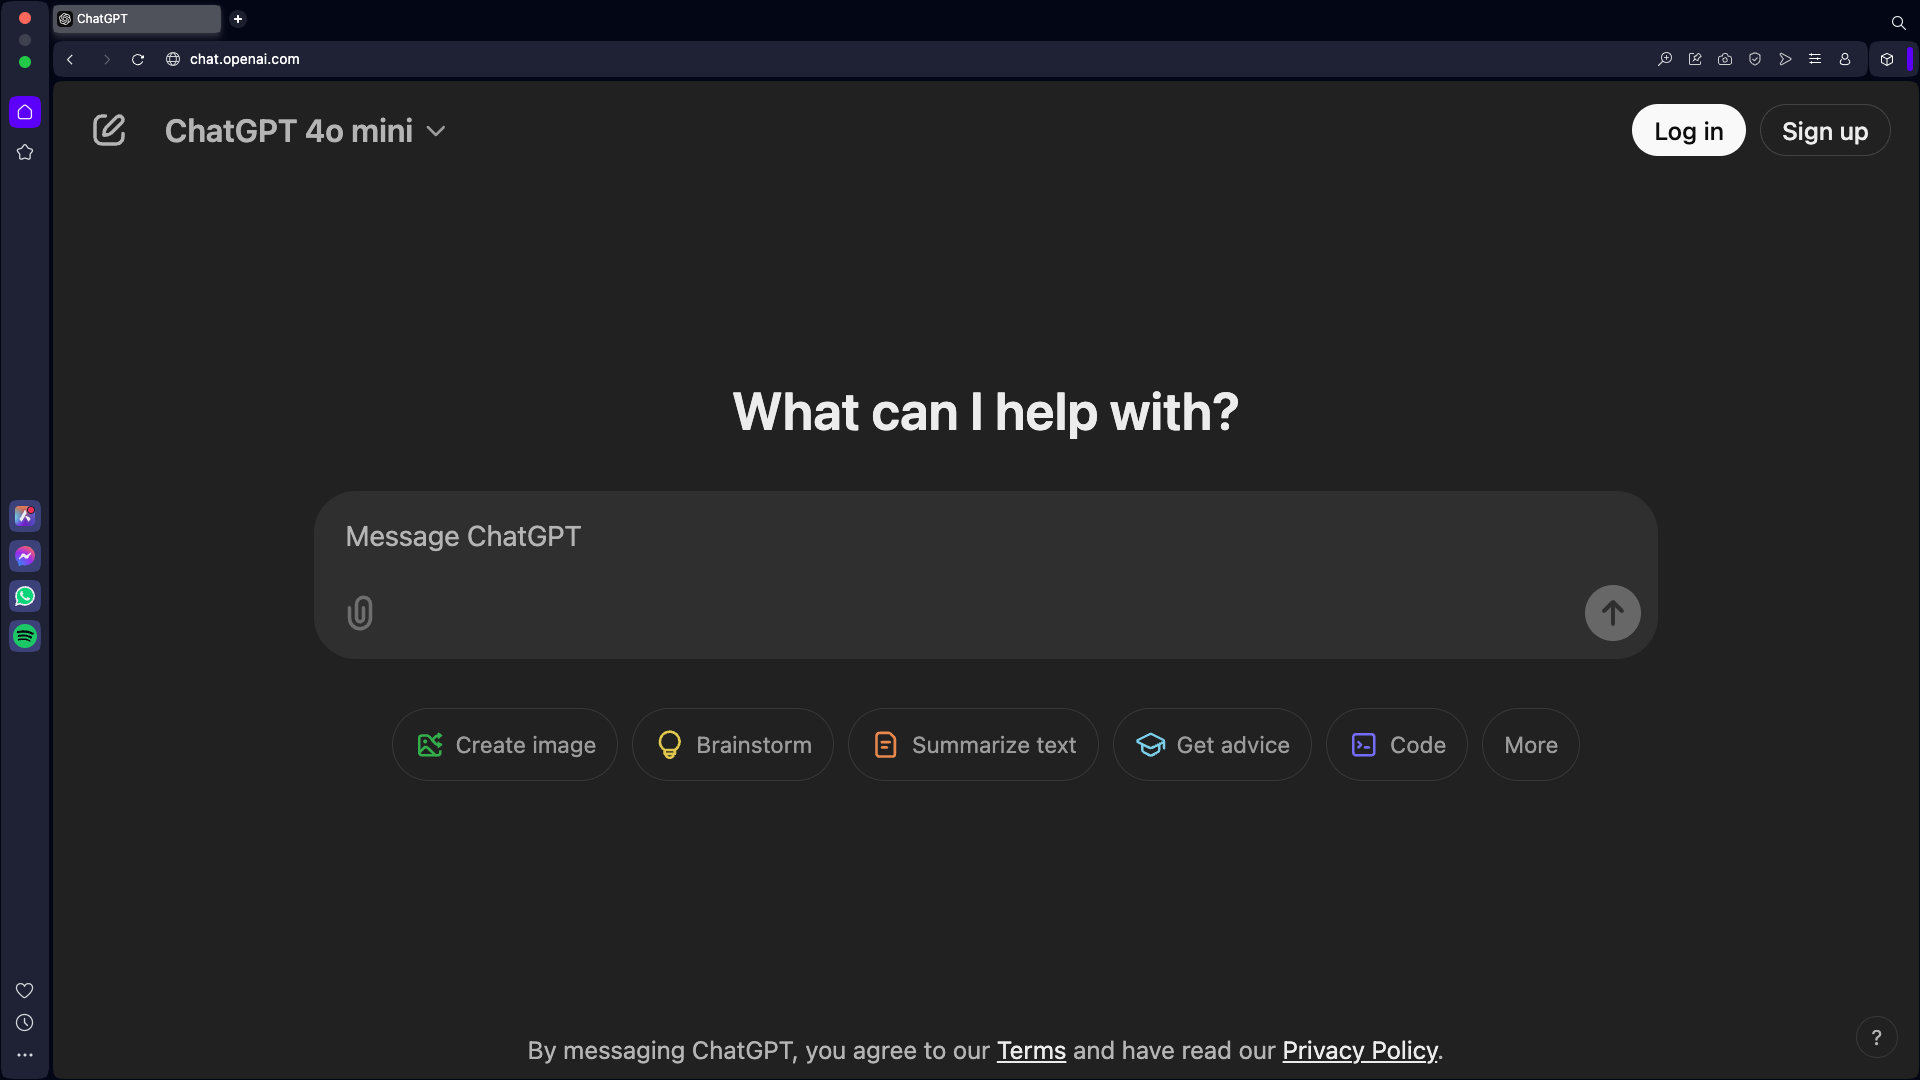Choose the Code suggestion chip

tap(1397, 745)
